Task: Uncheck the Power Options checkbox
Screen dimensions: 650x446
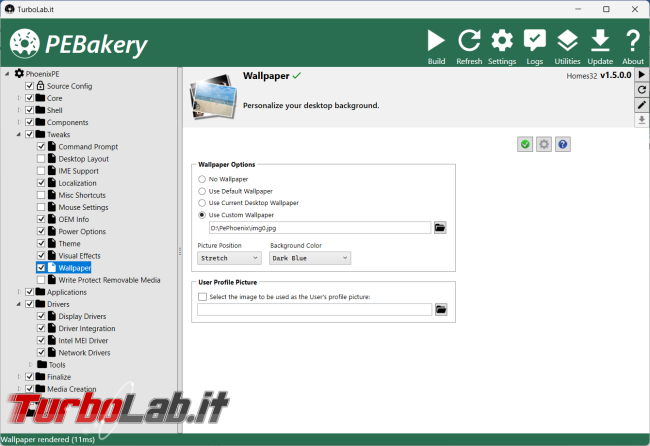Action: point(41,231)
